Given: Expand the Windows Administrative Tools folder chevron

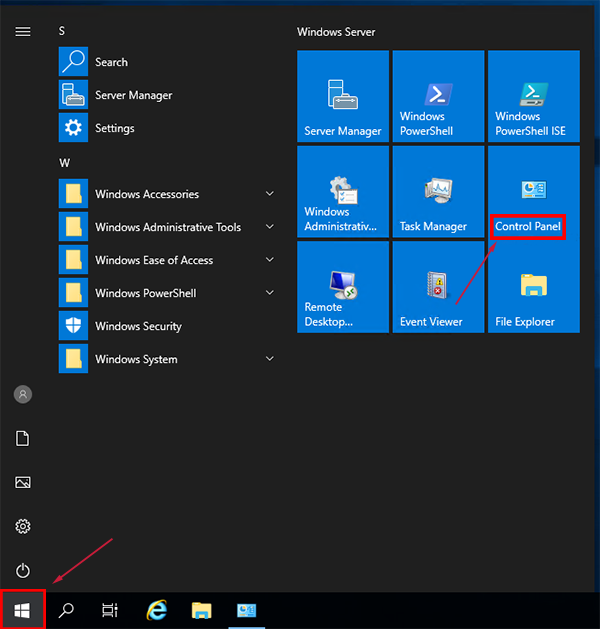Looking at the screenshot, I should pos(270,227).
